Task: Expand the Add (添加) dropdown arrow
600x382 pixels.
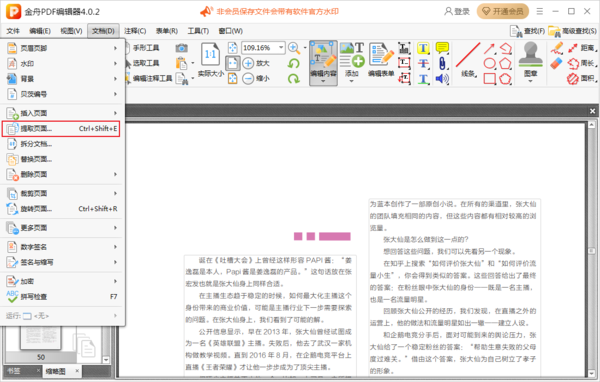Action: coord(352,81)
